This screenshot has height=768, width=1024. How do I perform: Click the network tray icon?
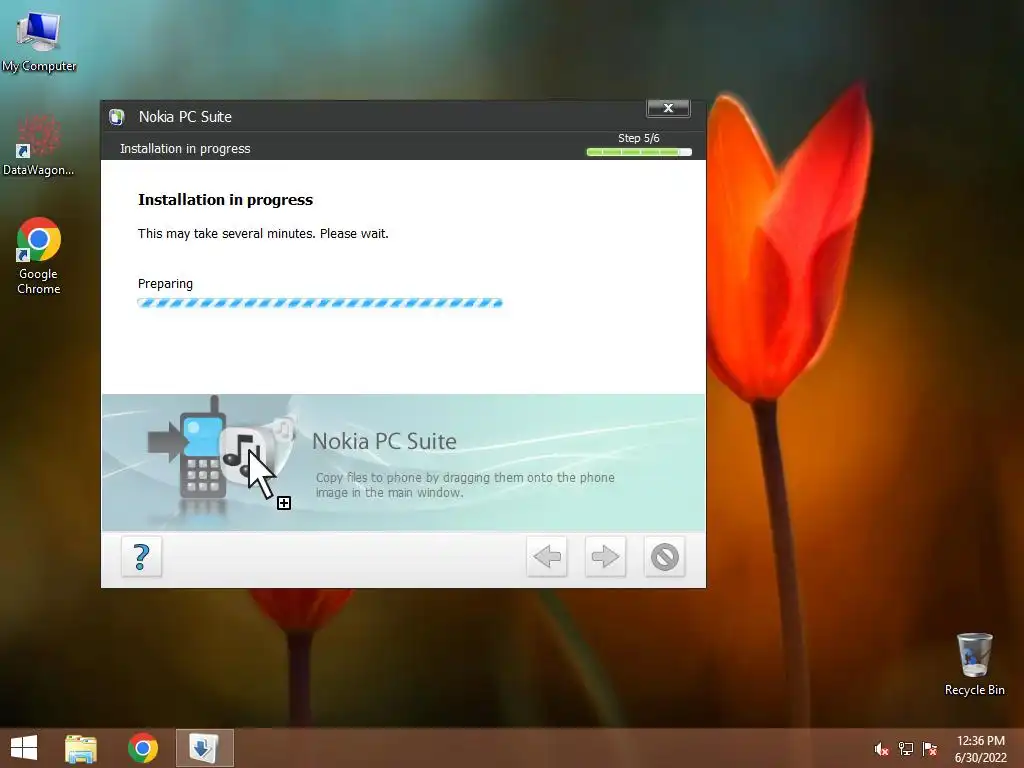[906, 749]
